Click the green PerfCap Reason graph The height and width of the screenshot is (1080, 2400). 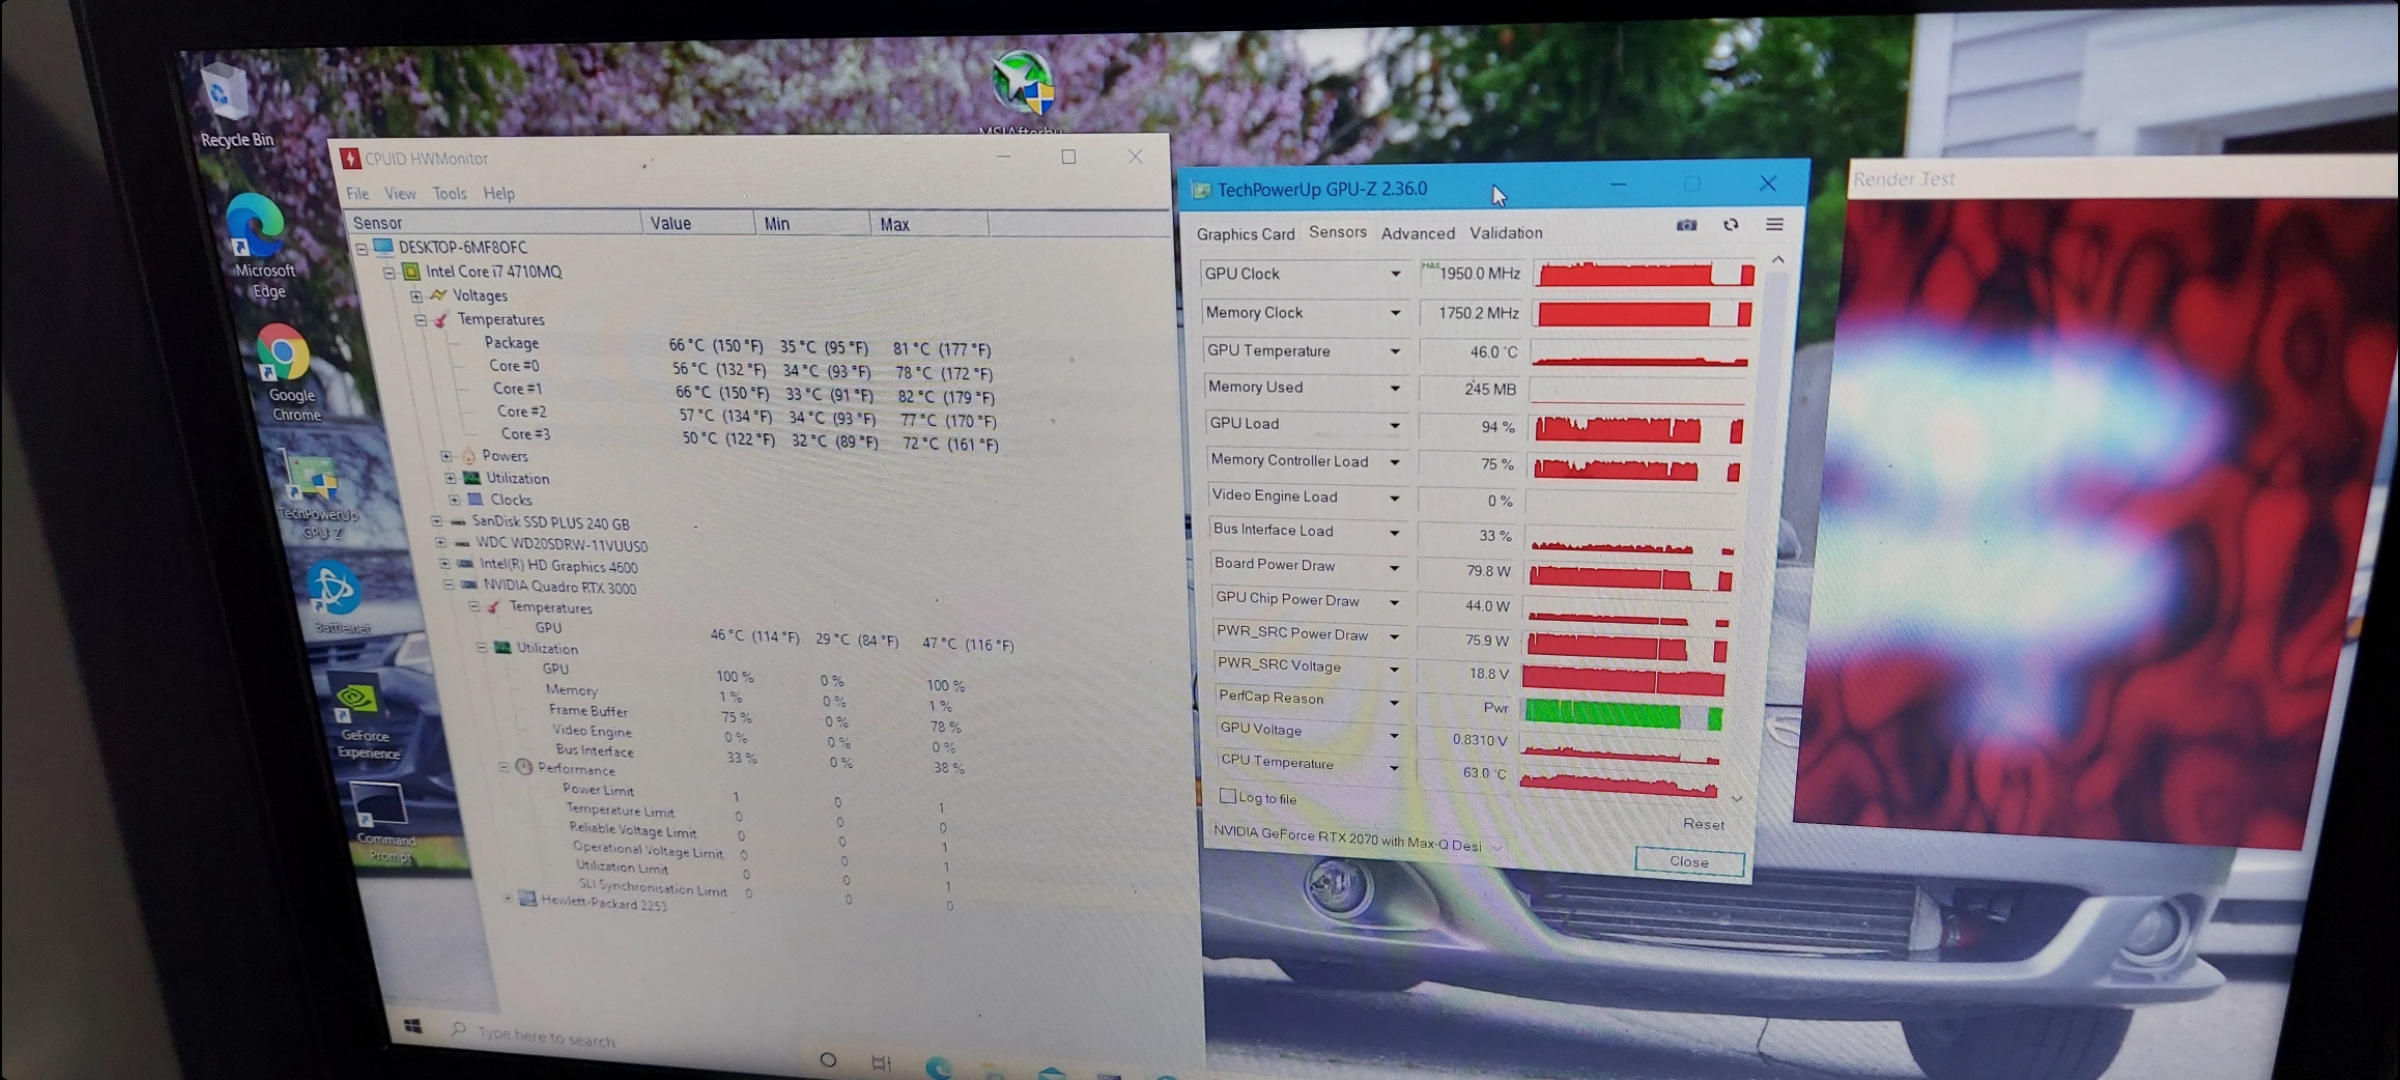[x=1623, y=714]
